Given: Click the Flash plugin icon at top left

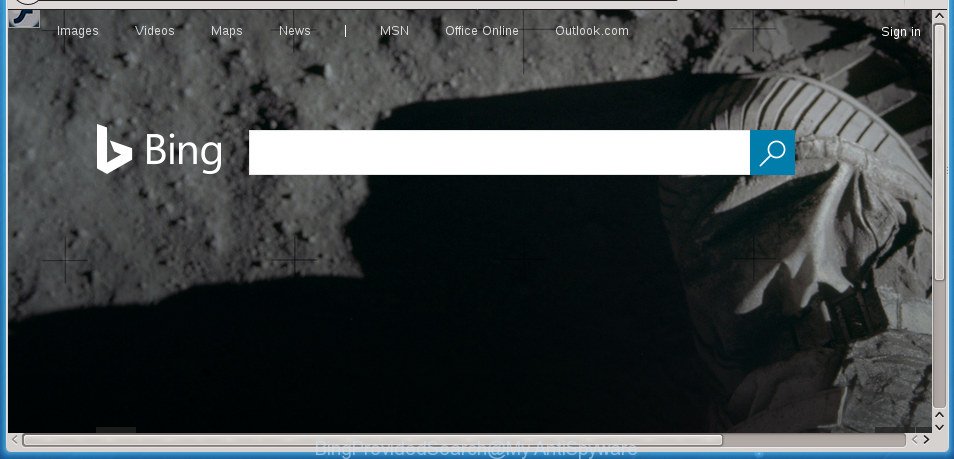Looking at the screenshot, I should coord(24,18).
